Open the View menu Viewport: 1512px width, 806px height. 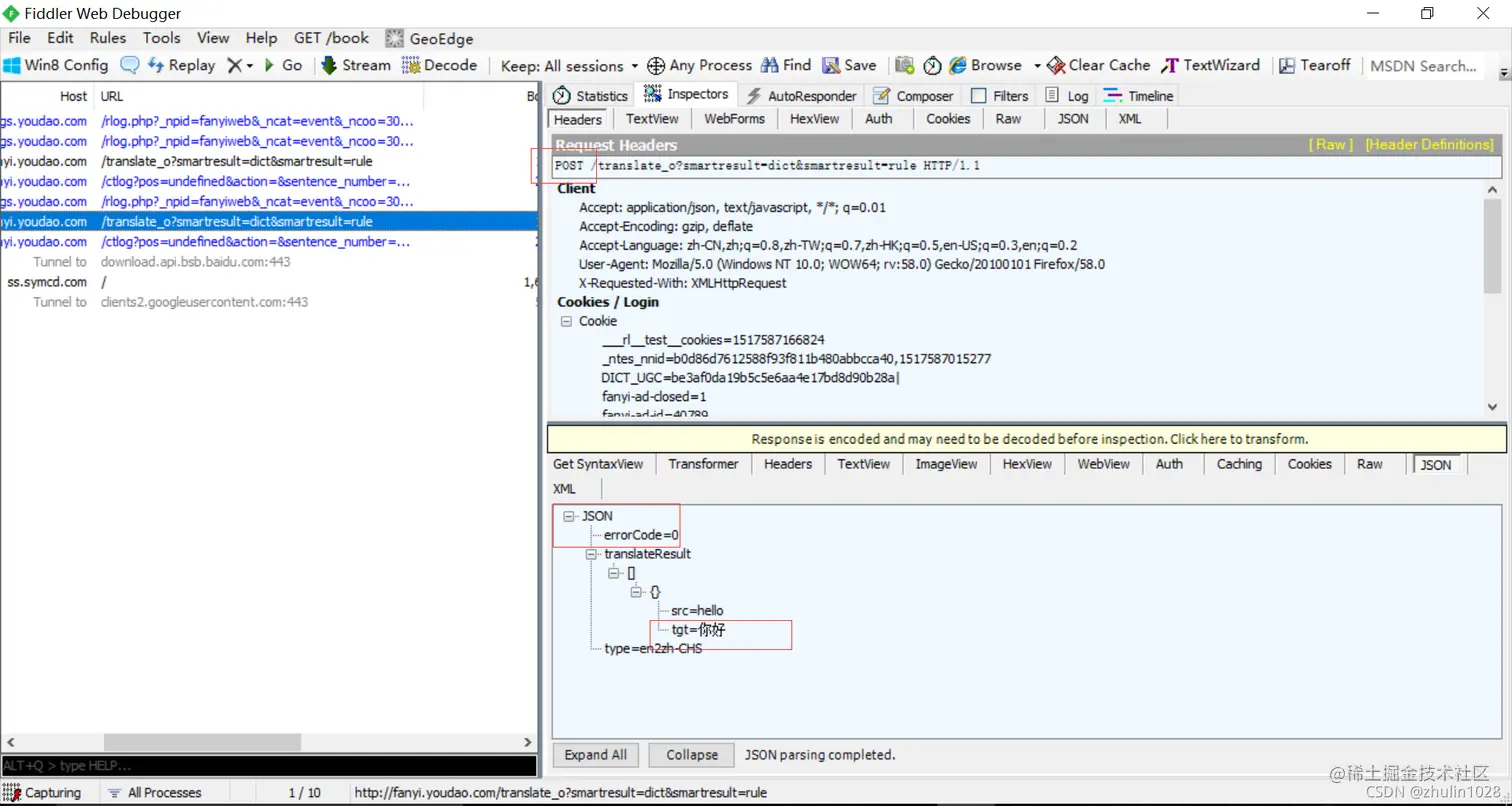pos(213,38)
